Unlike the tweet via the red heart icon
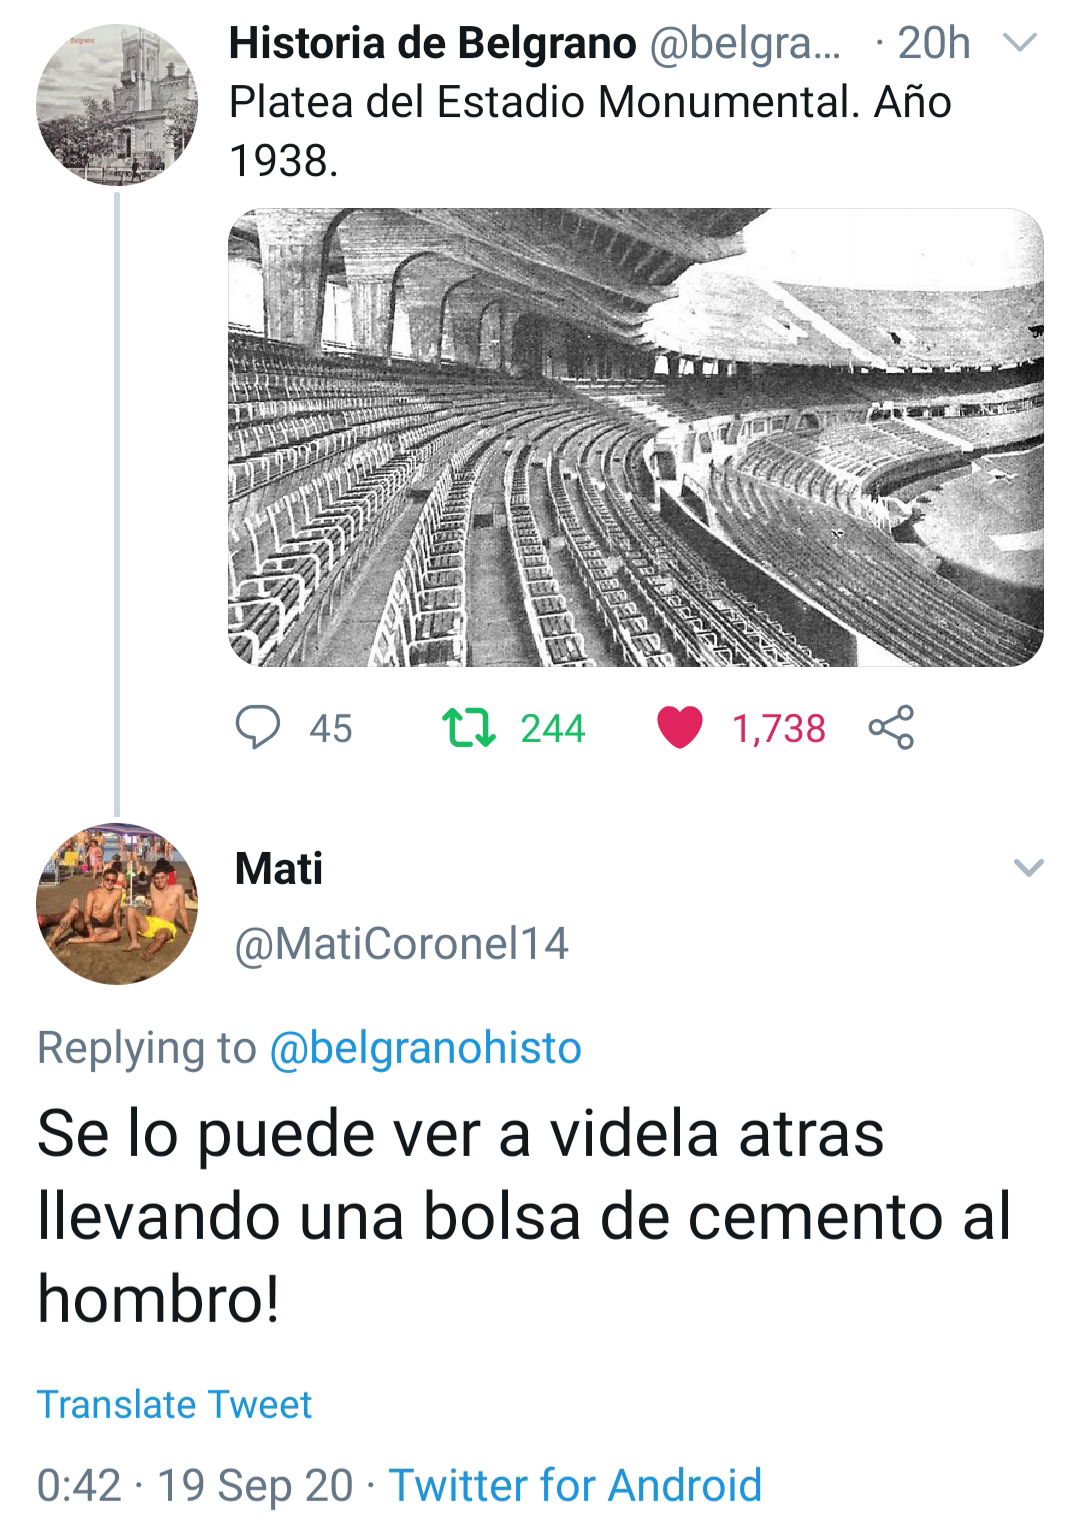 [x=680, y=728]
